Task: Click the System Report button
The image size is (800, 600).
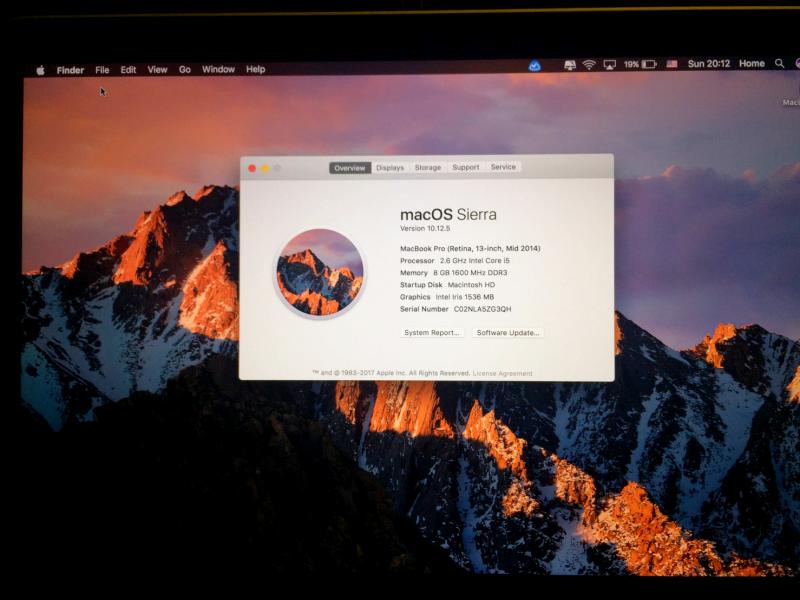Action: tap(432, 333)
